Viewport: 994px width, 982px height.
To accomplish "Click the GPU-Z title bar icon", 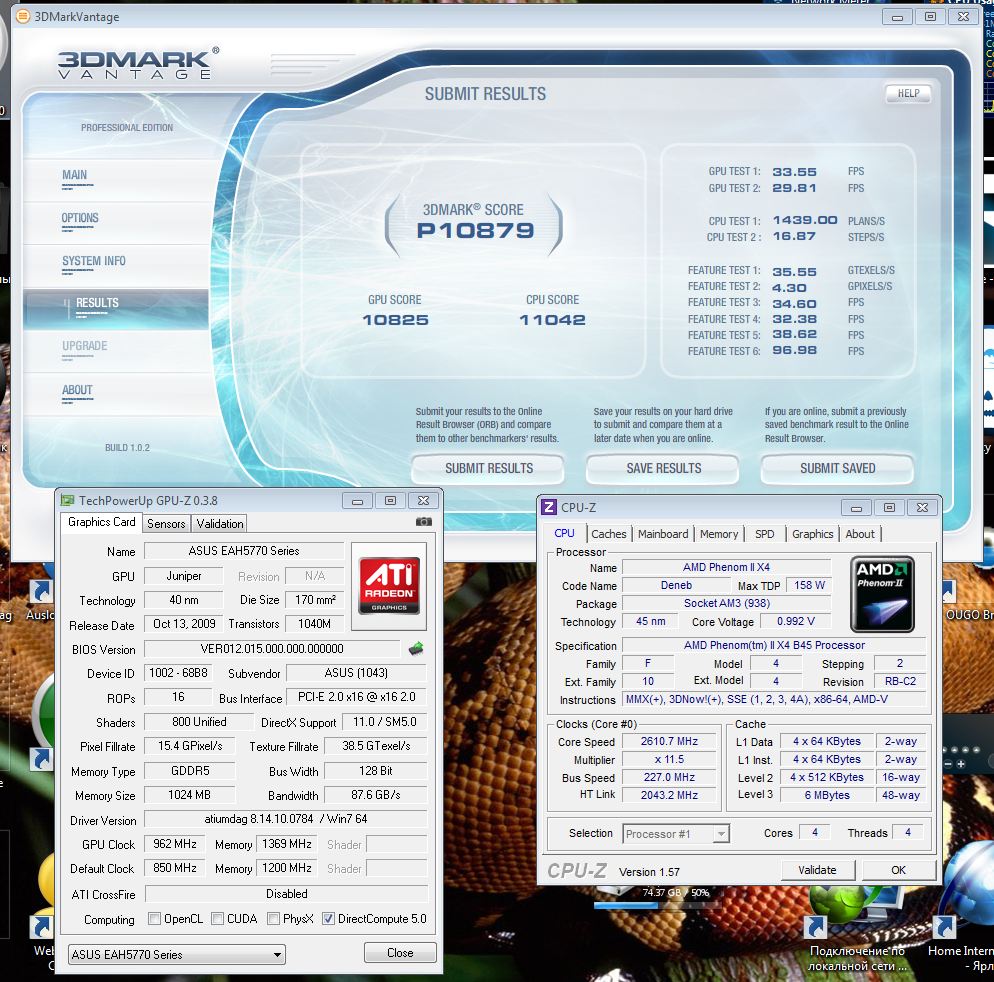I will [x=67, y=500].
